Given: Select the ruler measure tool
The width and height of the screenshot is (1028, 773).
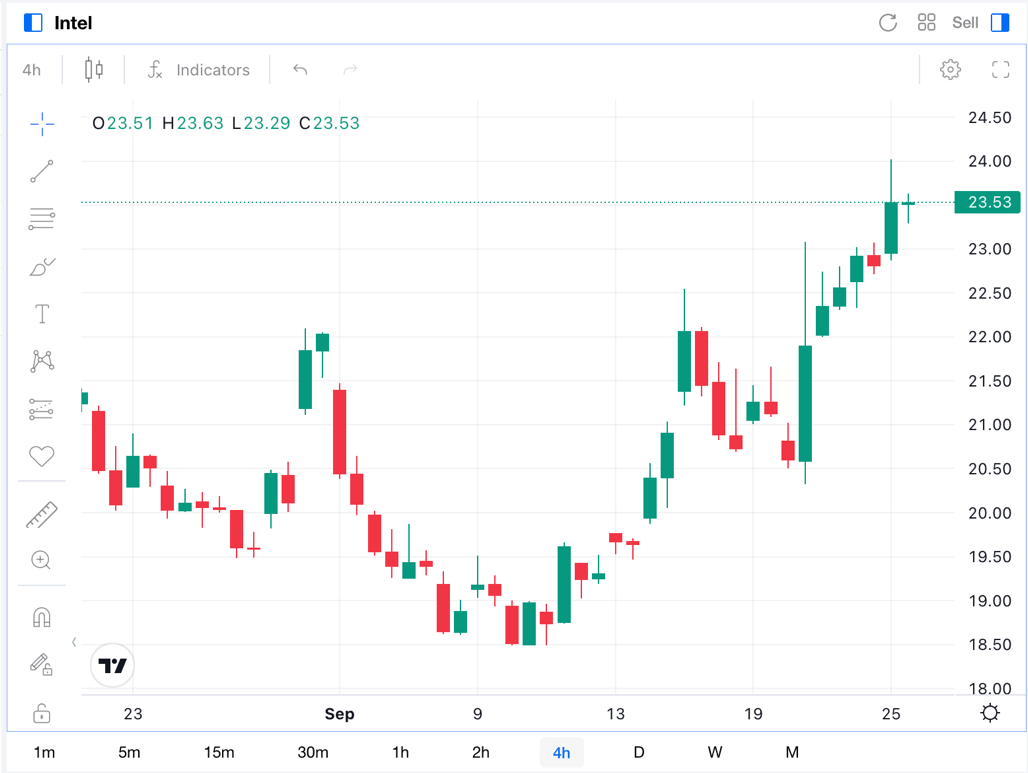Looking at the screenshot, I should (x=42, y=515).
